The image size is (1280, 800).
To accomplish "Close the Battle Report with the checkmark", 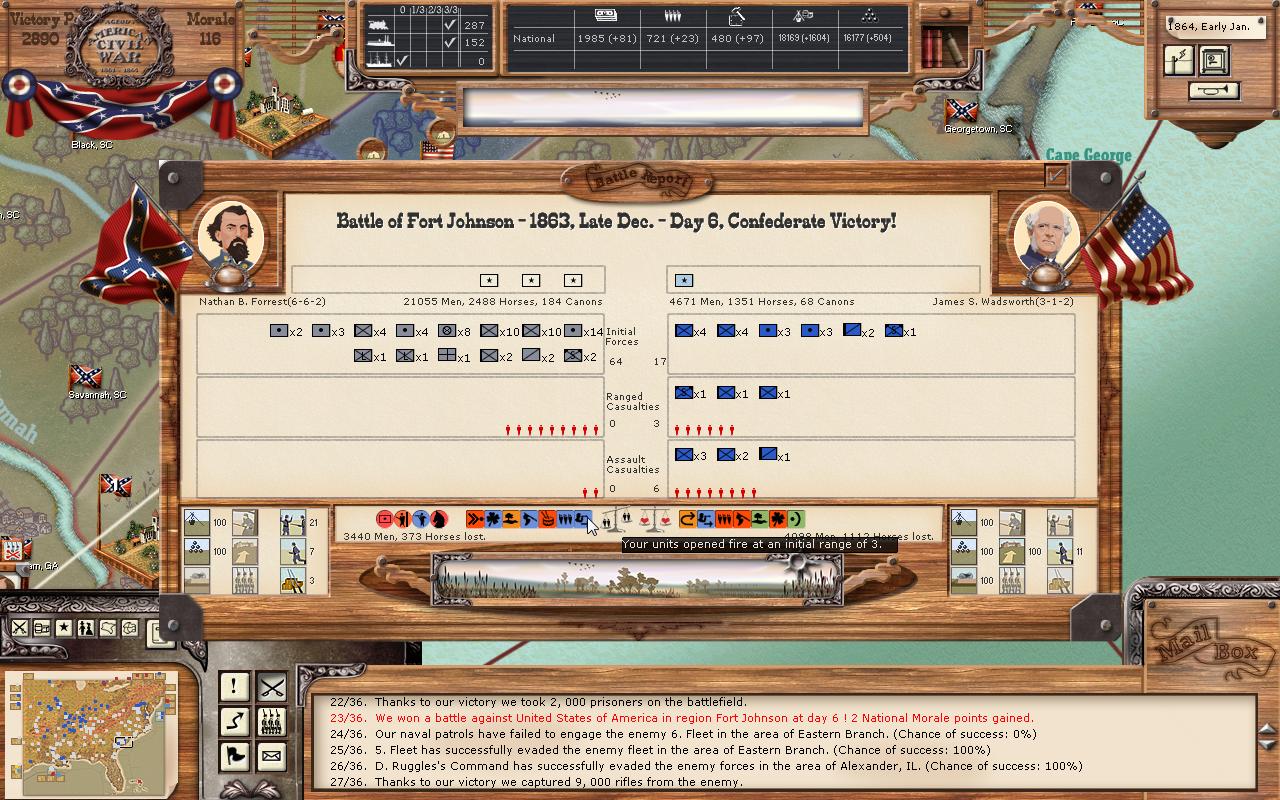I will pyautogui.click(x=1055, y=176).
